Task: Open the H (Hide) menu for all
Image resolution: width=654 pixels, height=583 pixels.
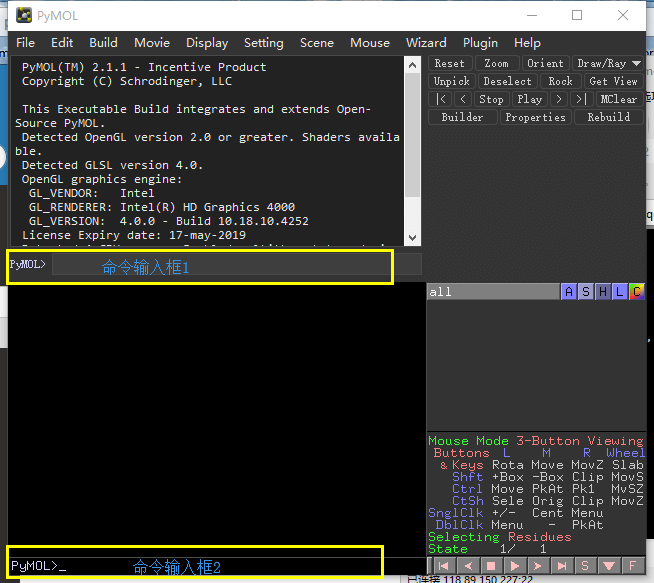Action: point(603,292)
